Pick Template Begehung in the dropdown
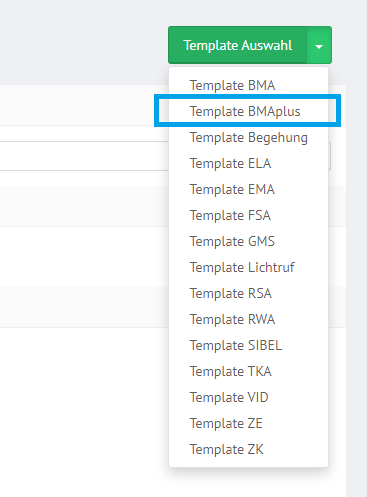This screenshot has width=367, height=497. point(249,137)
